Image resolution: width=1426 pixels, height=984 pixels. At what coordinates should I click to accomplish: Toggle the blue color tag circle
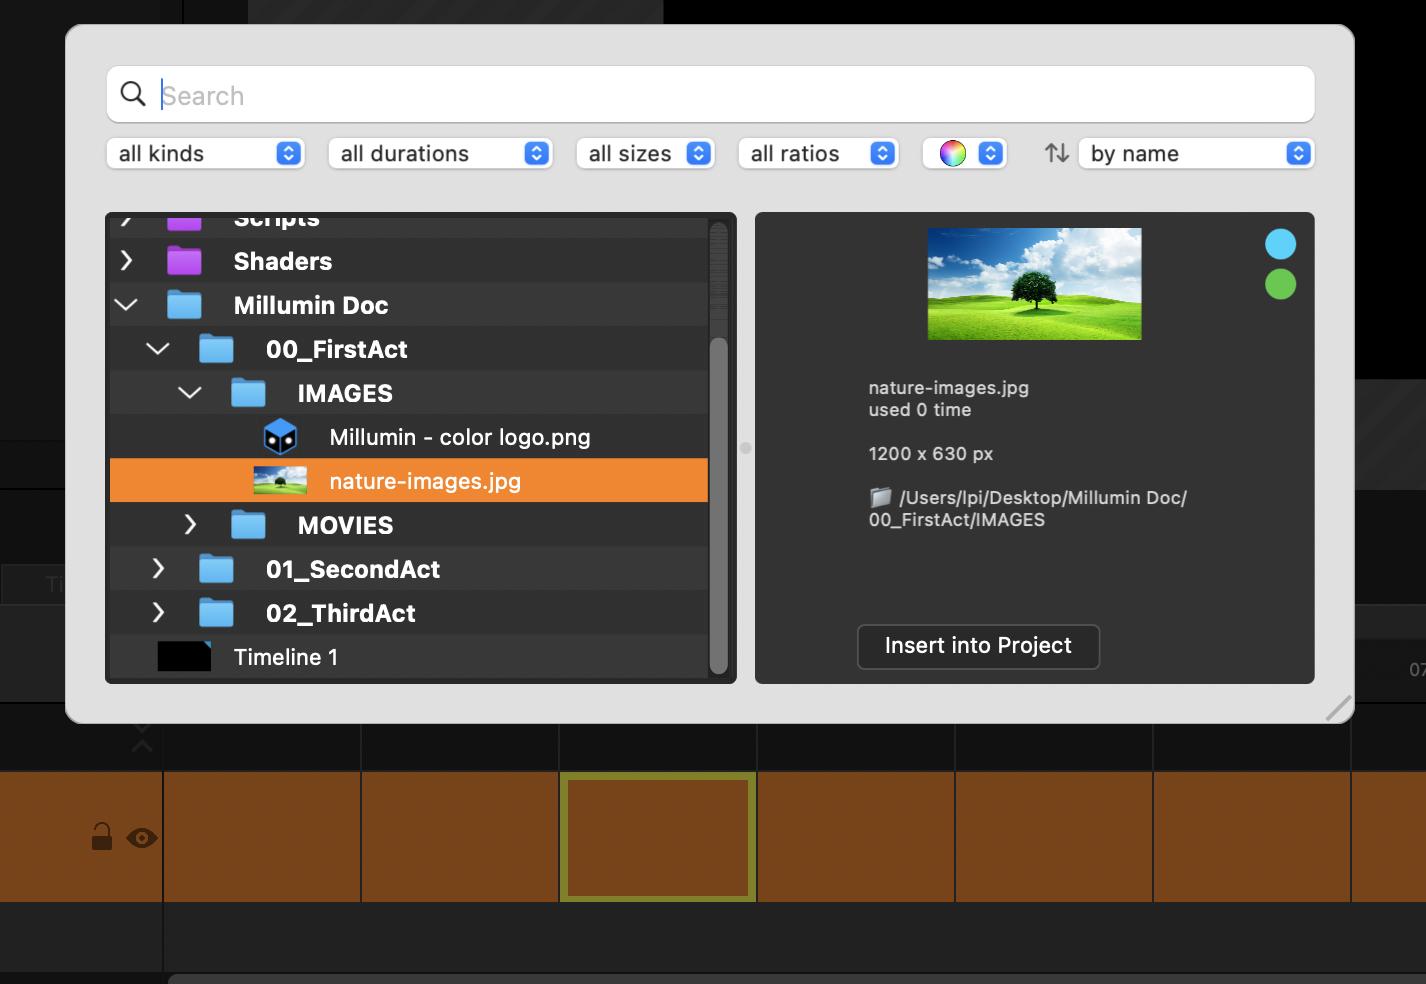[x=1280, y=244]
